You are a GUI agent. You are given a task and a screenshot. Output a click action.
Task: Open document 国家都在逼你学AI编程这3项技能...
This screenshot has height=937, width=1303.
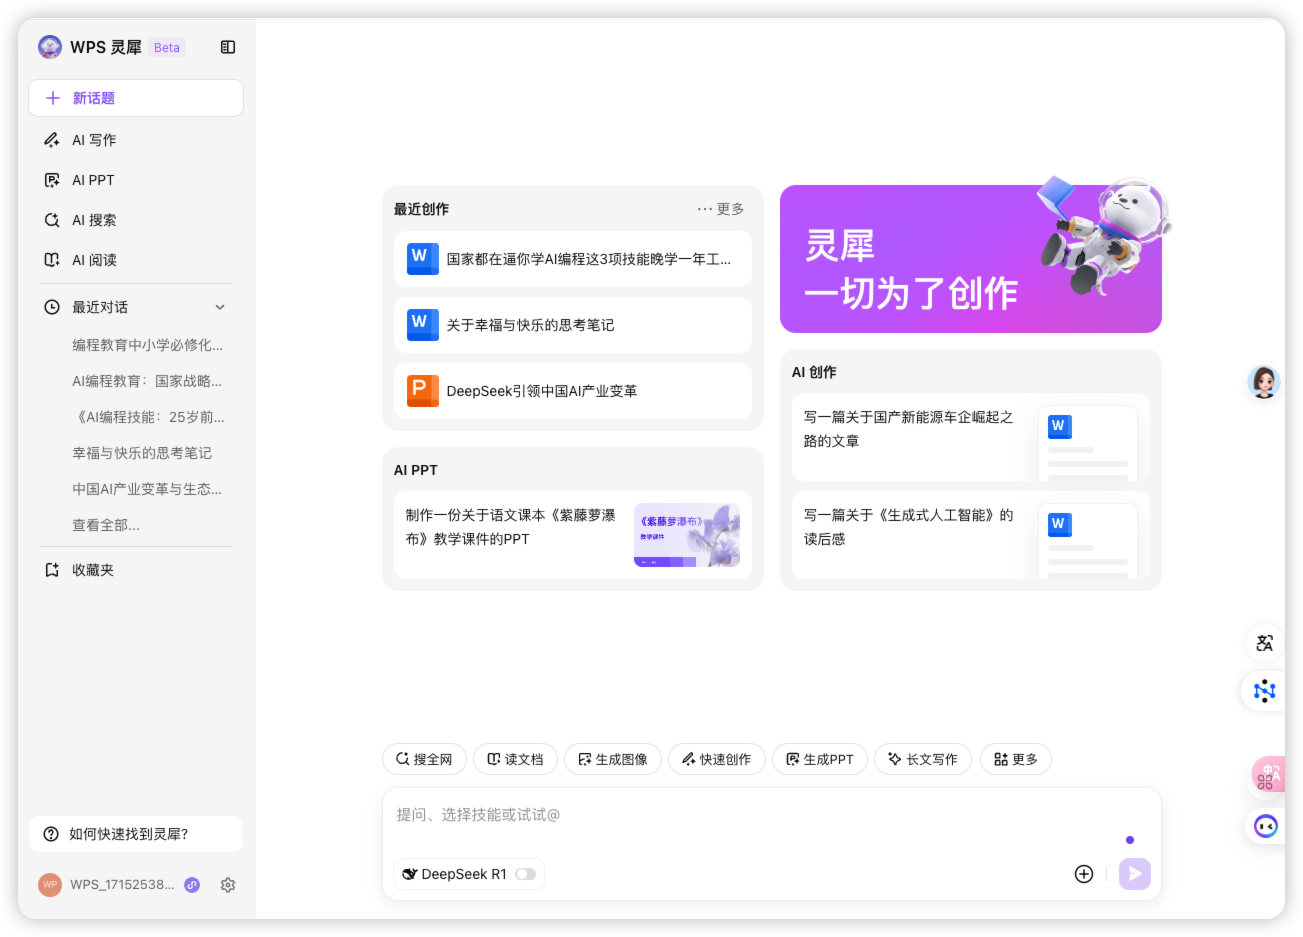[573, 259]
